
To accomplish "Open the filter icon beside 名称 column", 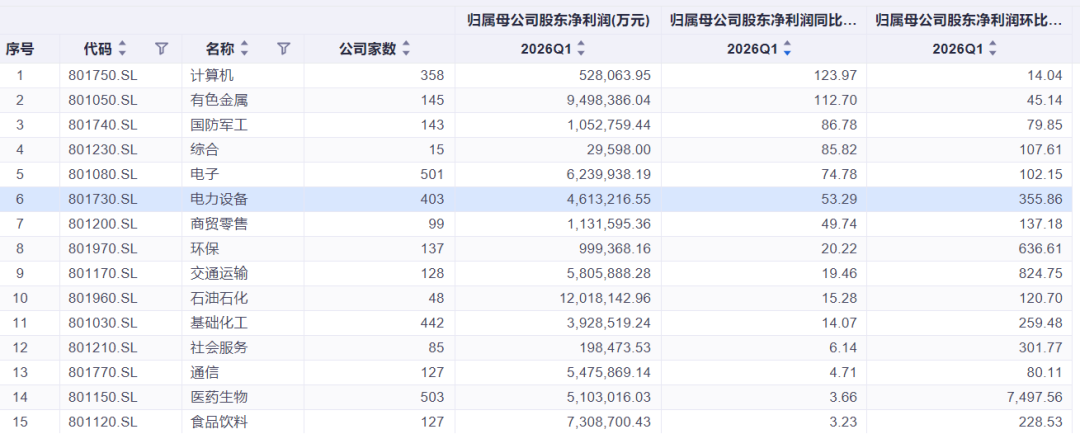I will pos(284,49).
